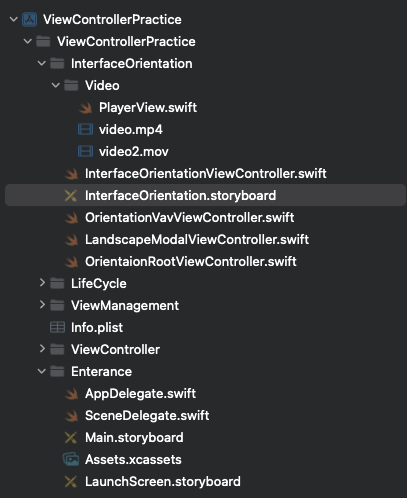Image resolution: width=407 pixels, height=498 pixels.
Task: Select InterfaceOrientationViewController.swift file
Action: click(x=205, y=173)
